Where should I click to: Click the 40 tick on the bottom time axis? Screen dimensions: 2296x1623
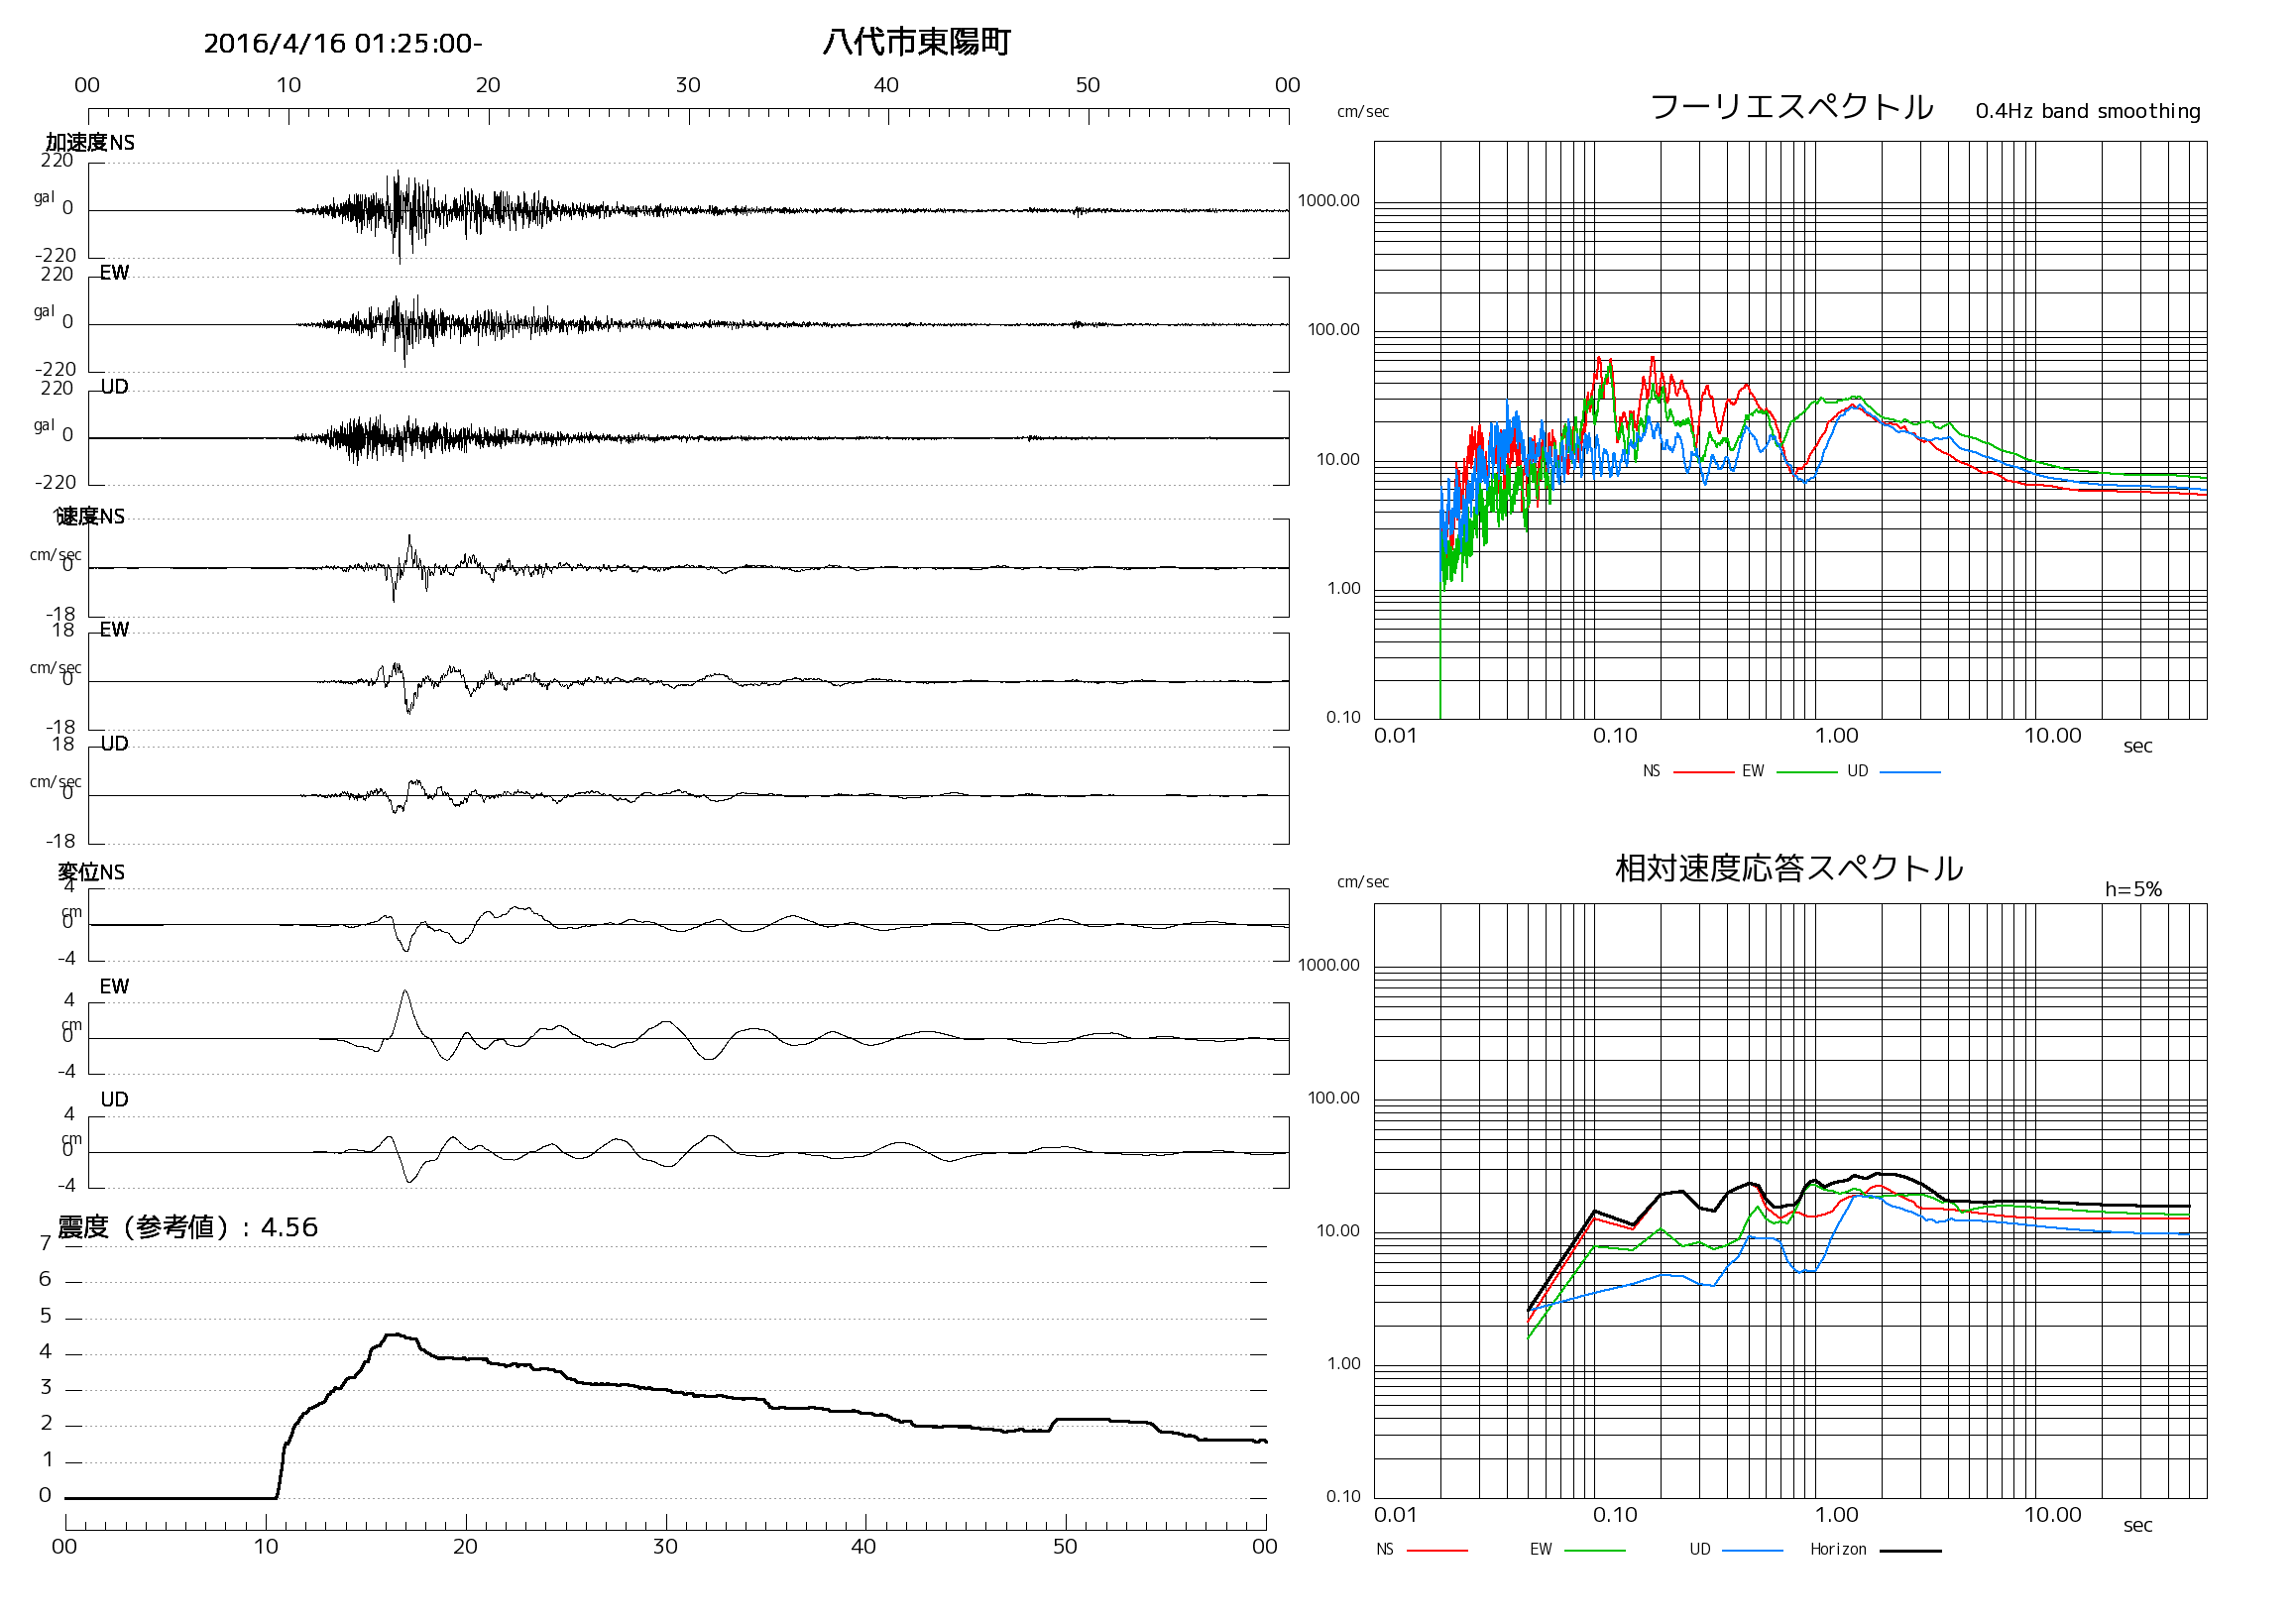(863, 1546)
